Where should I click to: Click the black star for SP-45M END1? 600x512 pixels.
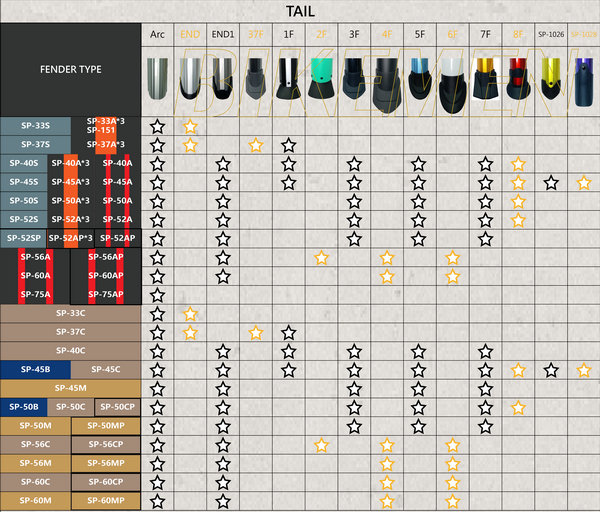coord(223,389)
